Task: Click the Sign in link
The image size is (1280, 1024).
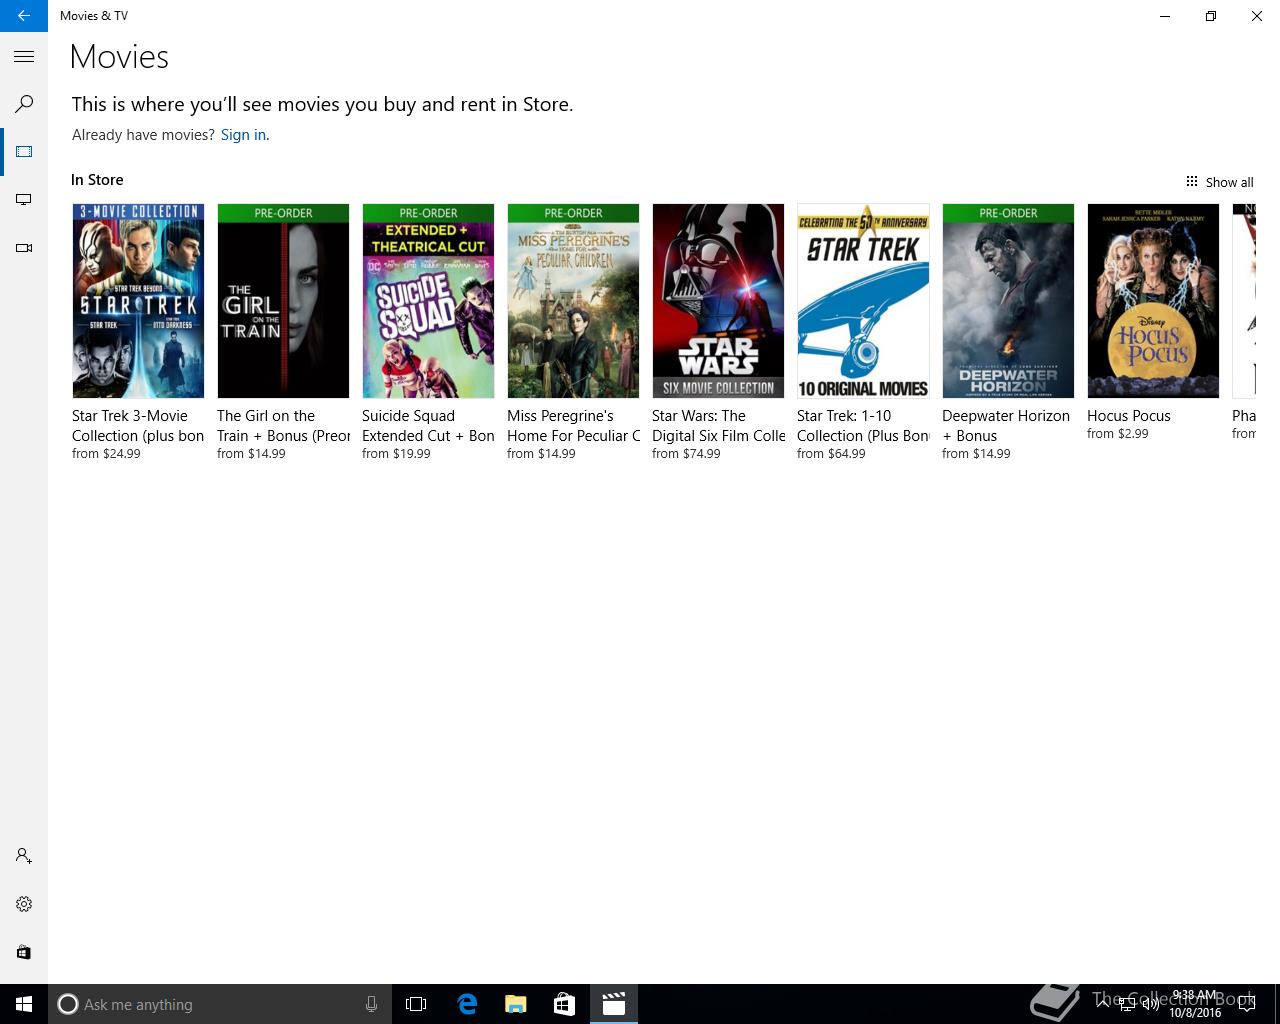Action: [x=243, y=135]
